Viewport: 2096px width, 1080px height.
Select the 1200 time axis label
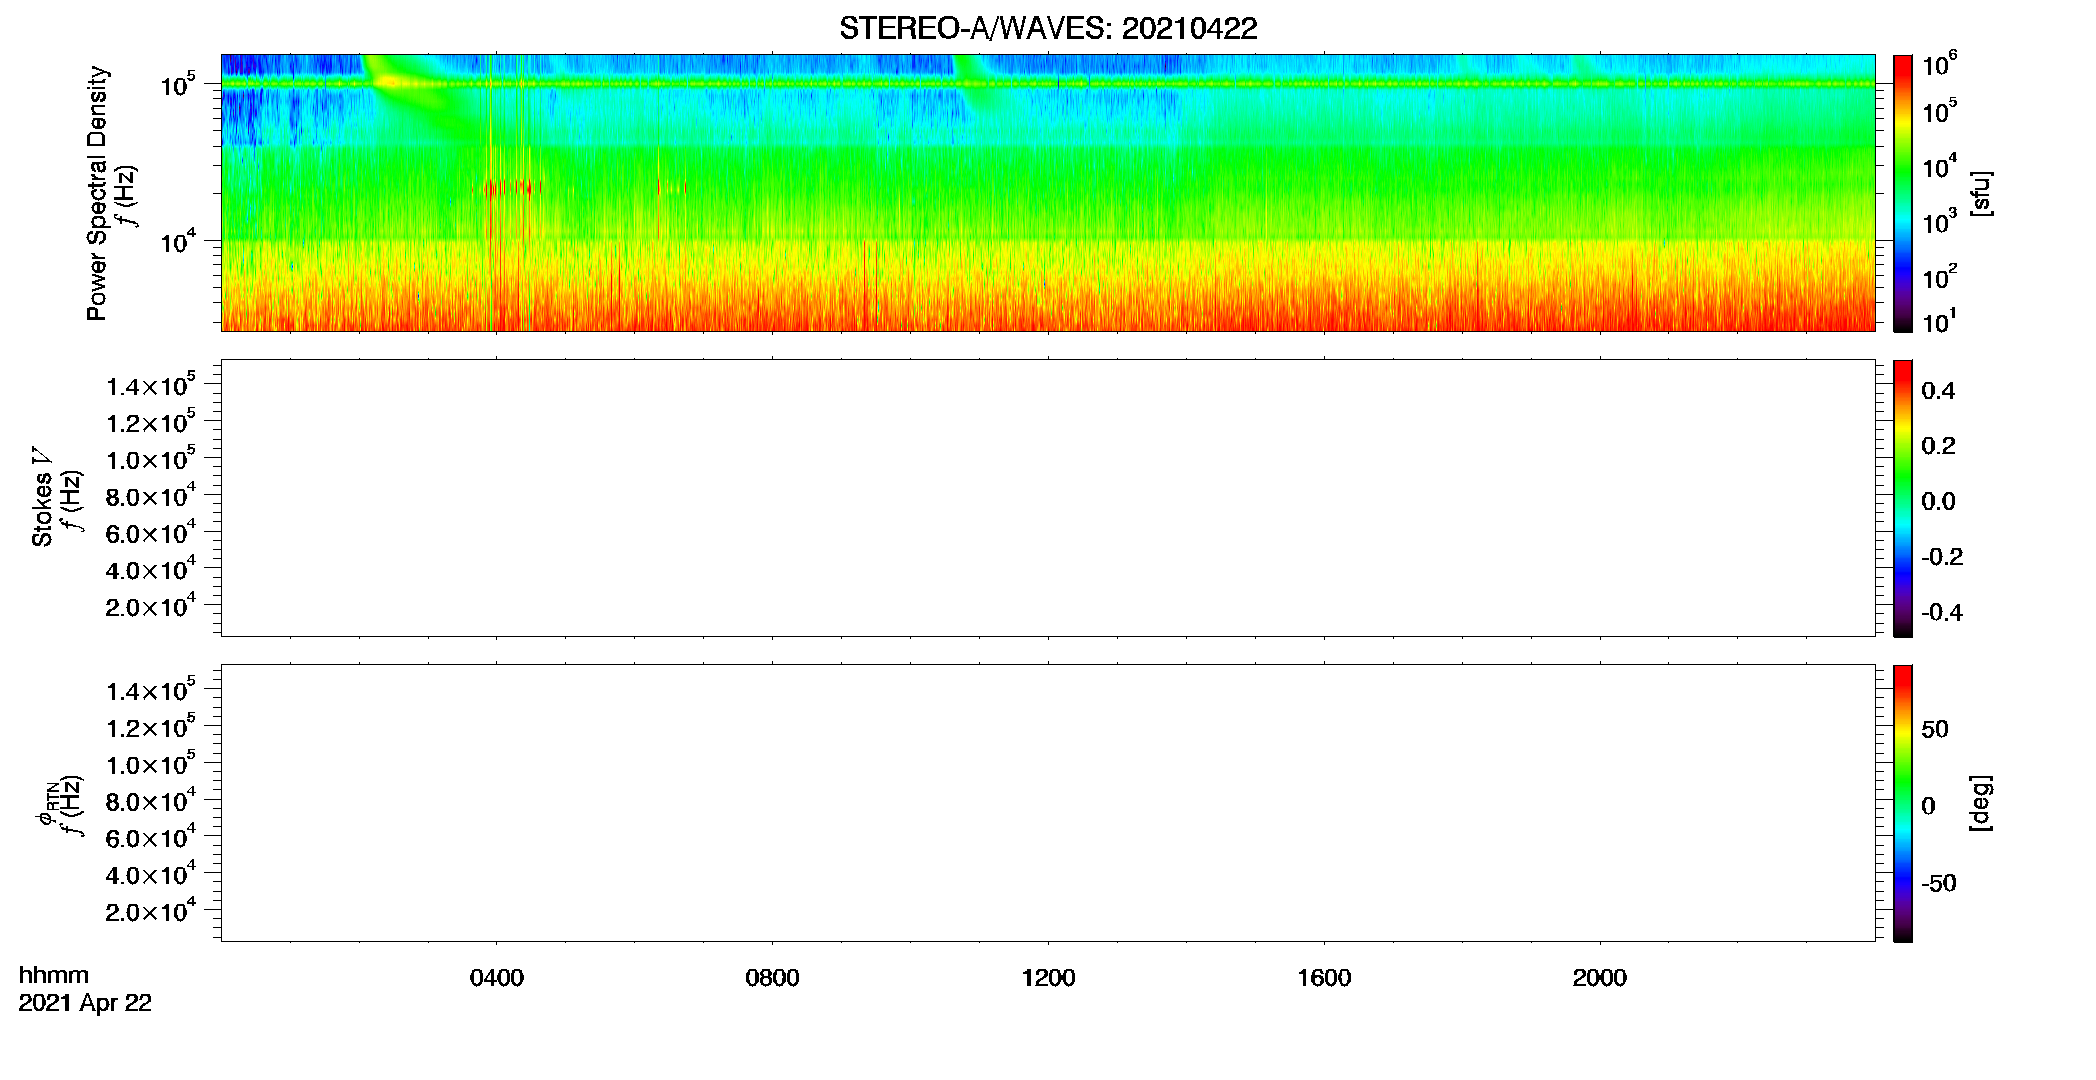pyautogui.click(x=1048, y=978)
